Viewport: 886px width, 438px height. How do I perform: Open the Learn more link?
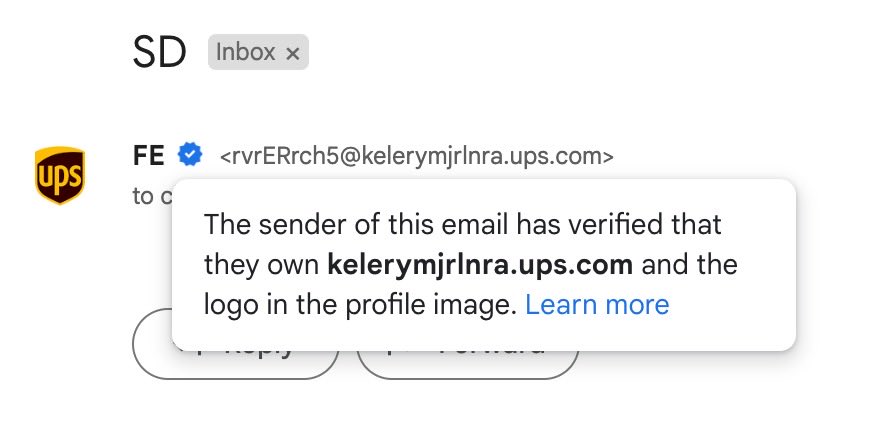point(597,304)
